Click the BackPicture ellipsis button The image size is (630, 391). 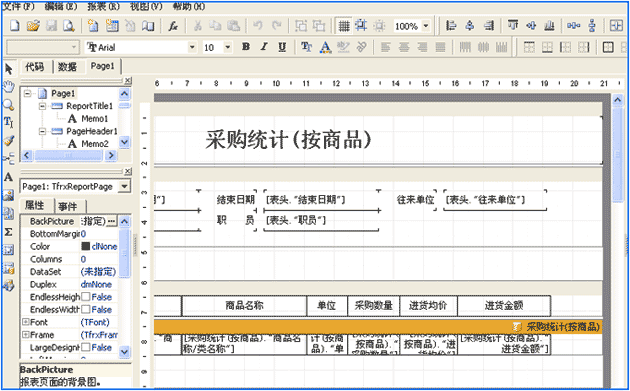111,221
